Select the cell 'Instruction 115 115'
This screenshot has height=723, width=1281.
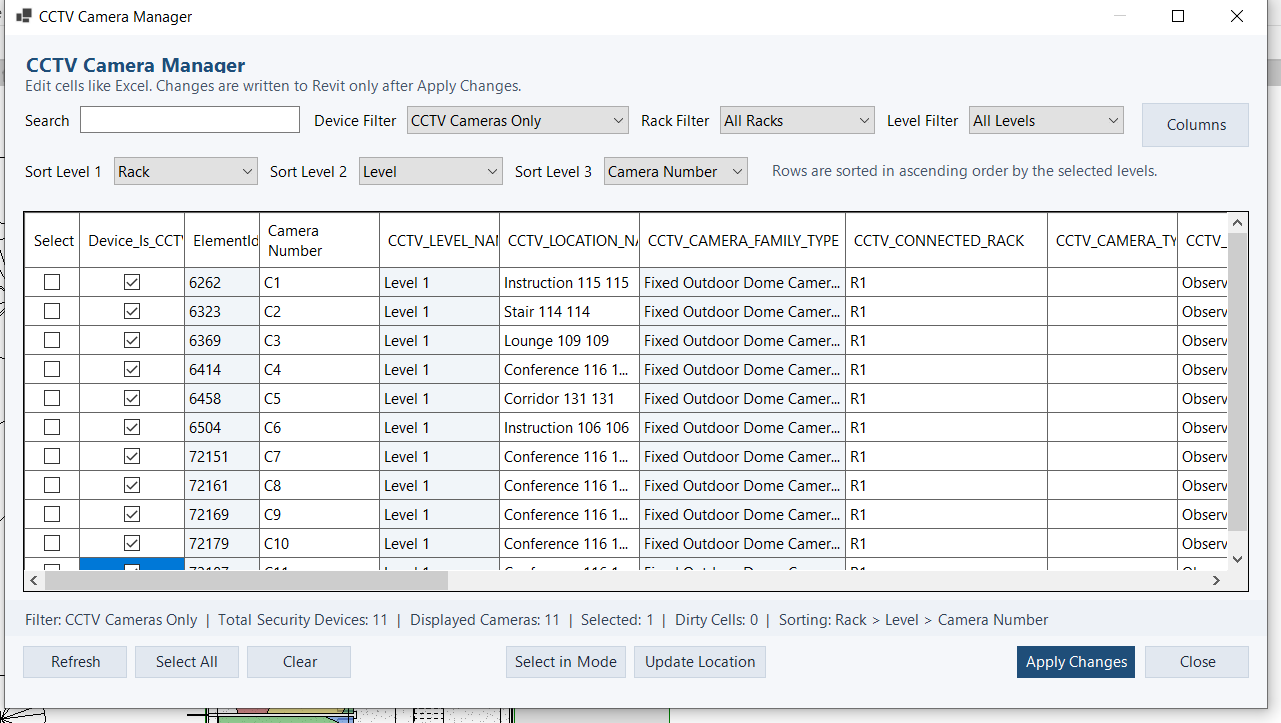pyautogui.click(x=569, y=282)
